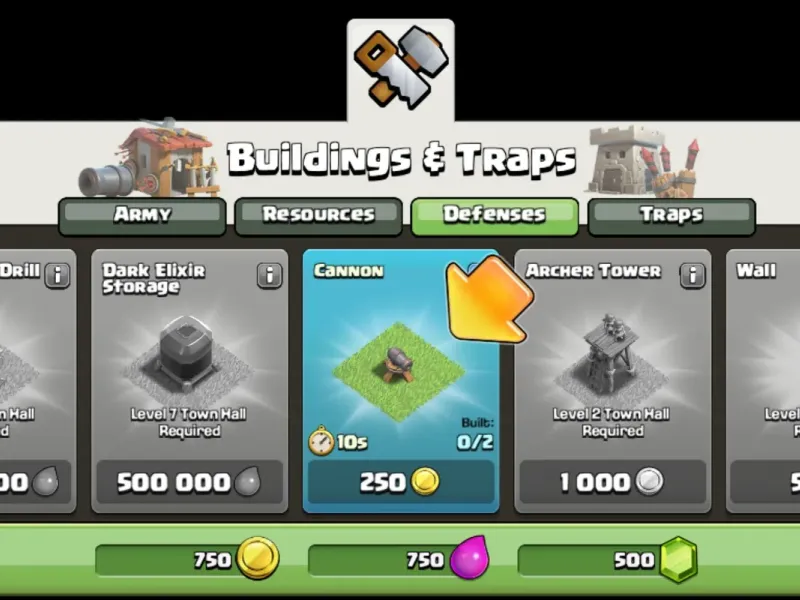The height and width of the screenshot is (600, 800).
Task: Click the stopwatch icon on Cannon card
Action: (x=321, y=440)
